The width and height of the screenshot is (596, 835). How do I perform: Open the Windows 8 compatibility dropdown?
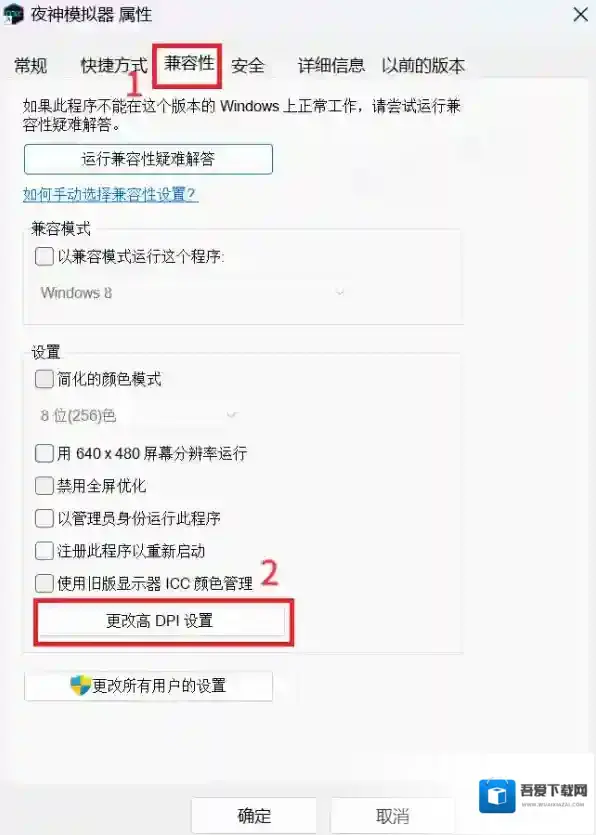click(192, 292)
